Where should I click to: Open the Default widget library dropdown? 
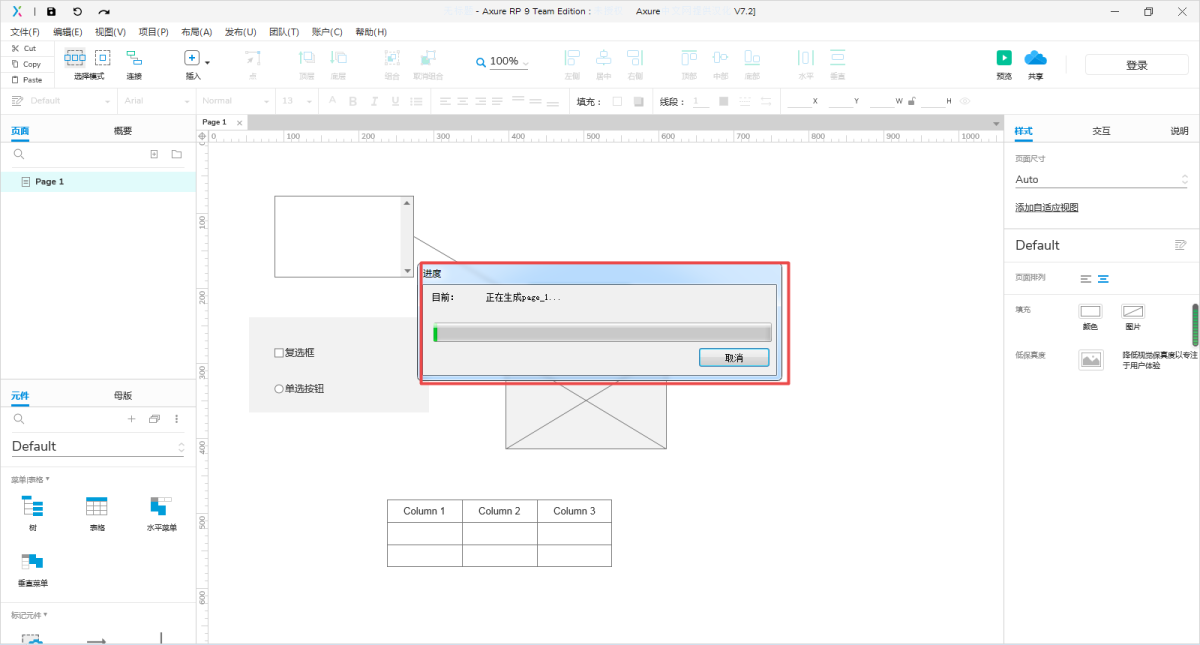pyautogui.click(x=98, y=447)
